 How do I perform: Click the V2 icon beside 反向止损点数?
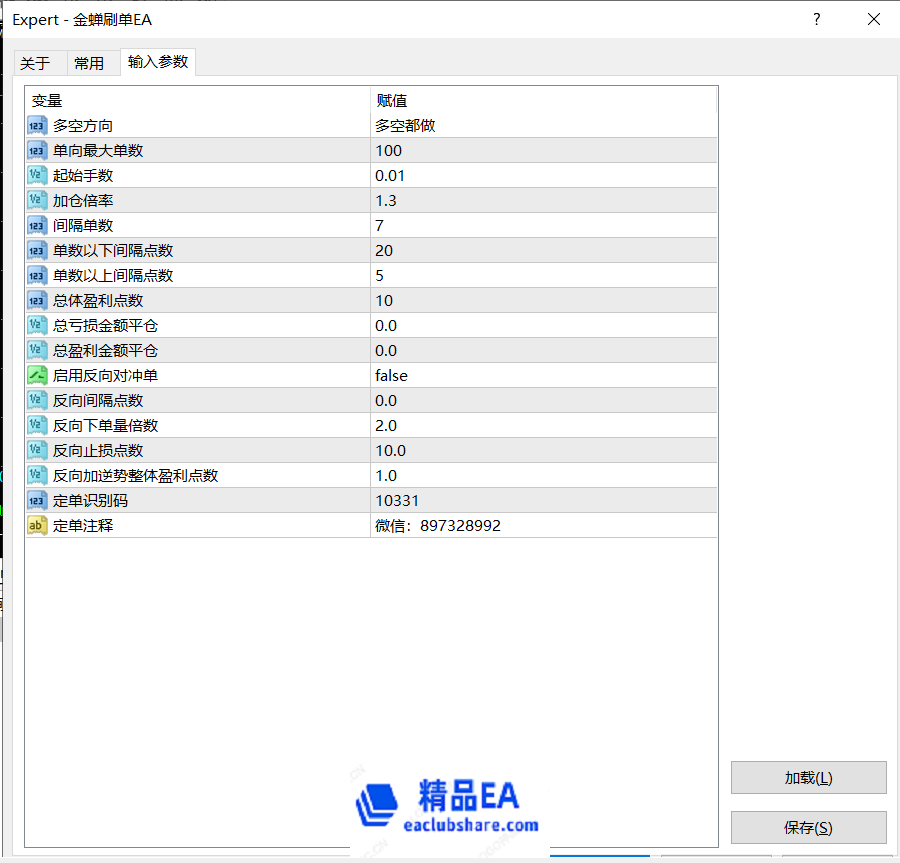click(x=37, y=450)
